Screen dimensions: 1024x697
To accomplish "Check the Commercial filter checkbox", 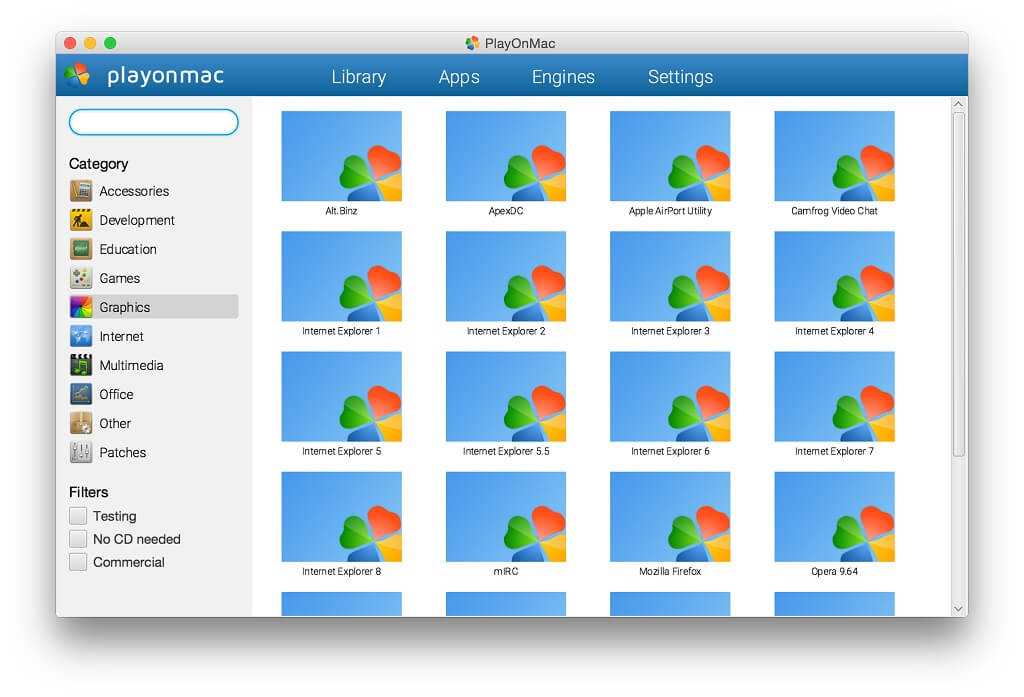I will 78,562.
